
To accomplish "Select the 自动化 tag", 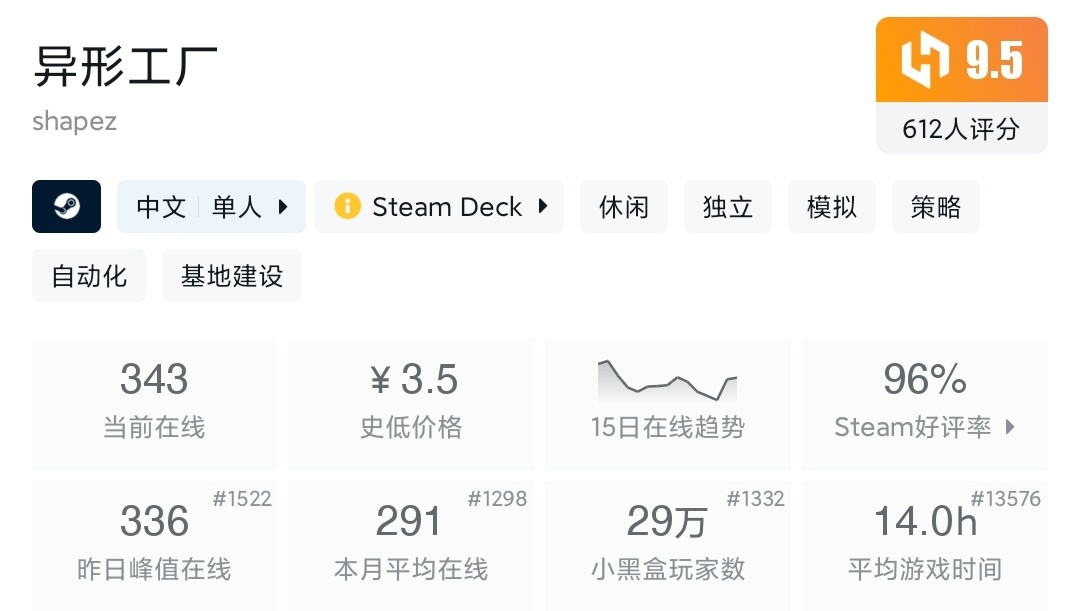I will [89, 276].
